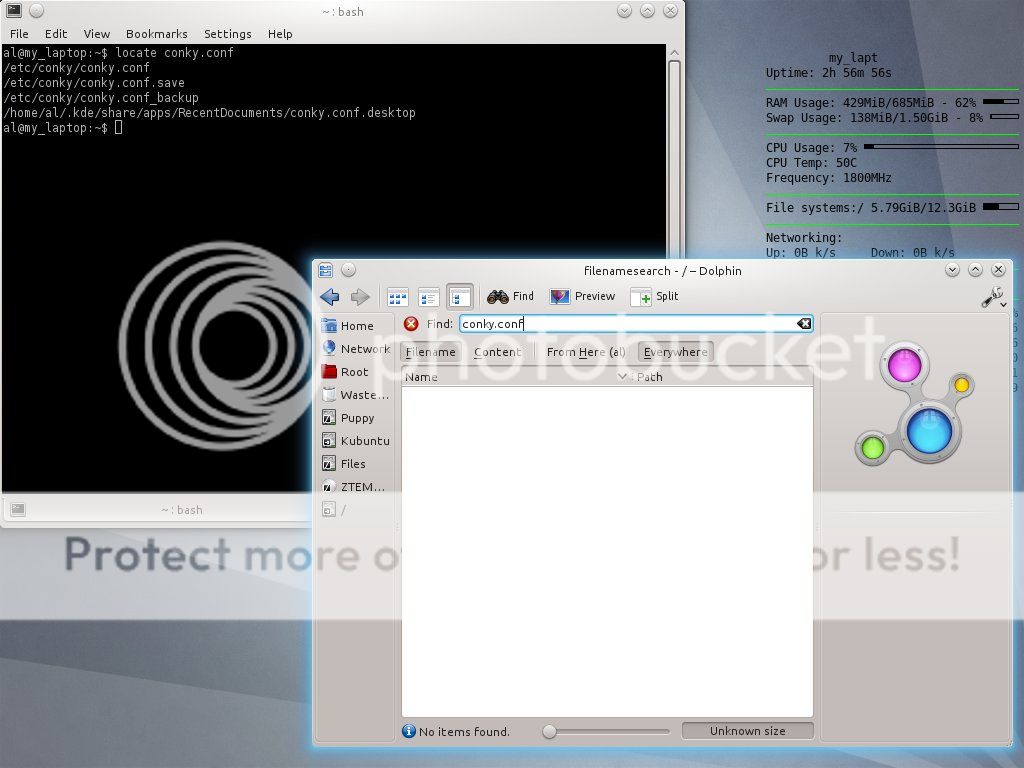Minimize the Dolphin window

click(x=952, y=270)
